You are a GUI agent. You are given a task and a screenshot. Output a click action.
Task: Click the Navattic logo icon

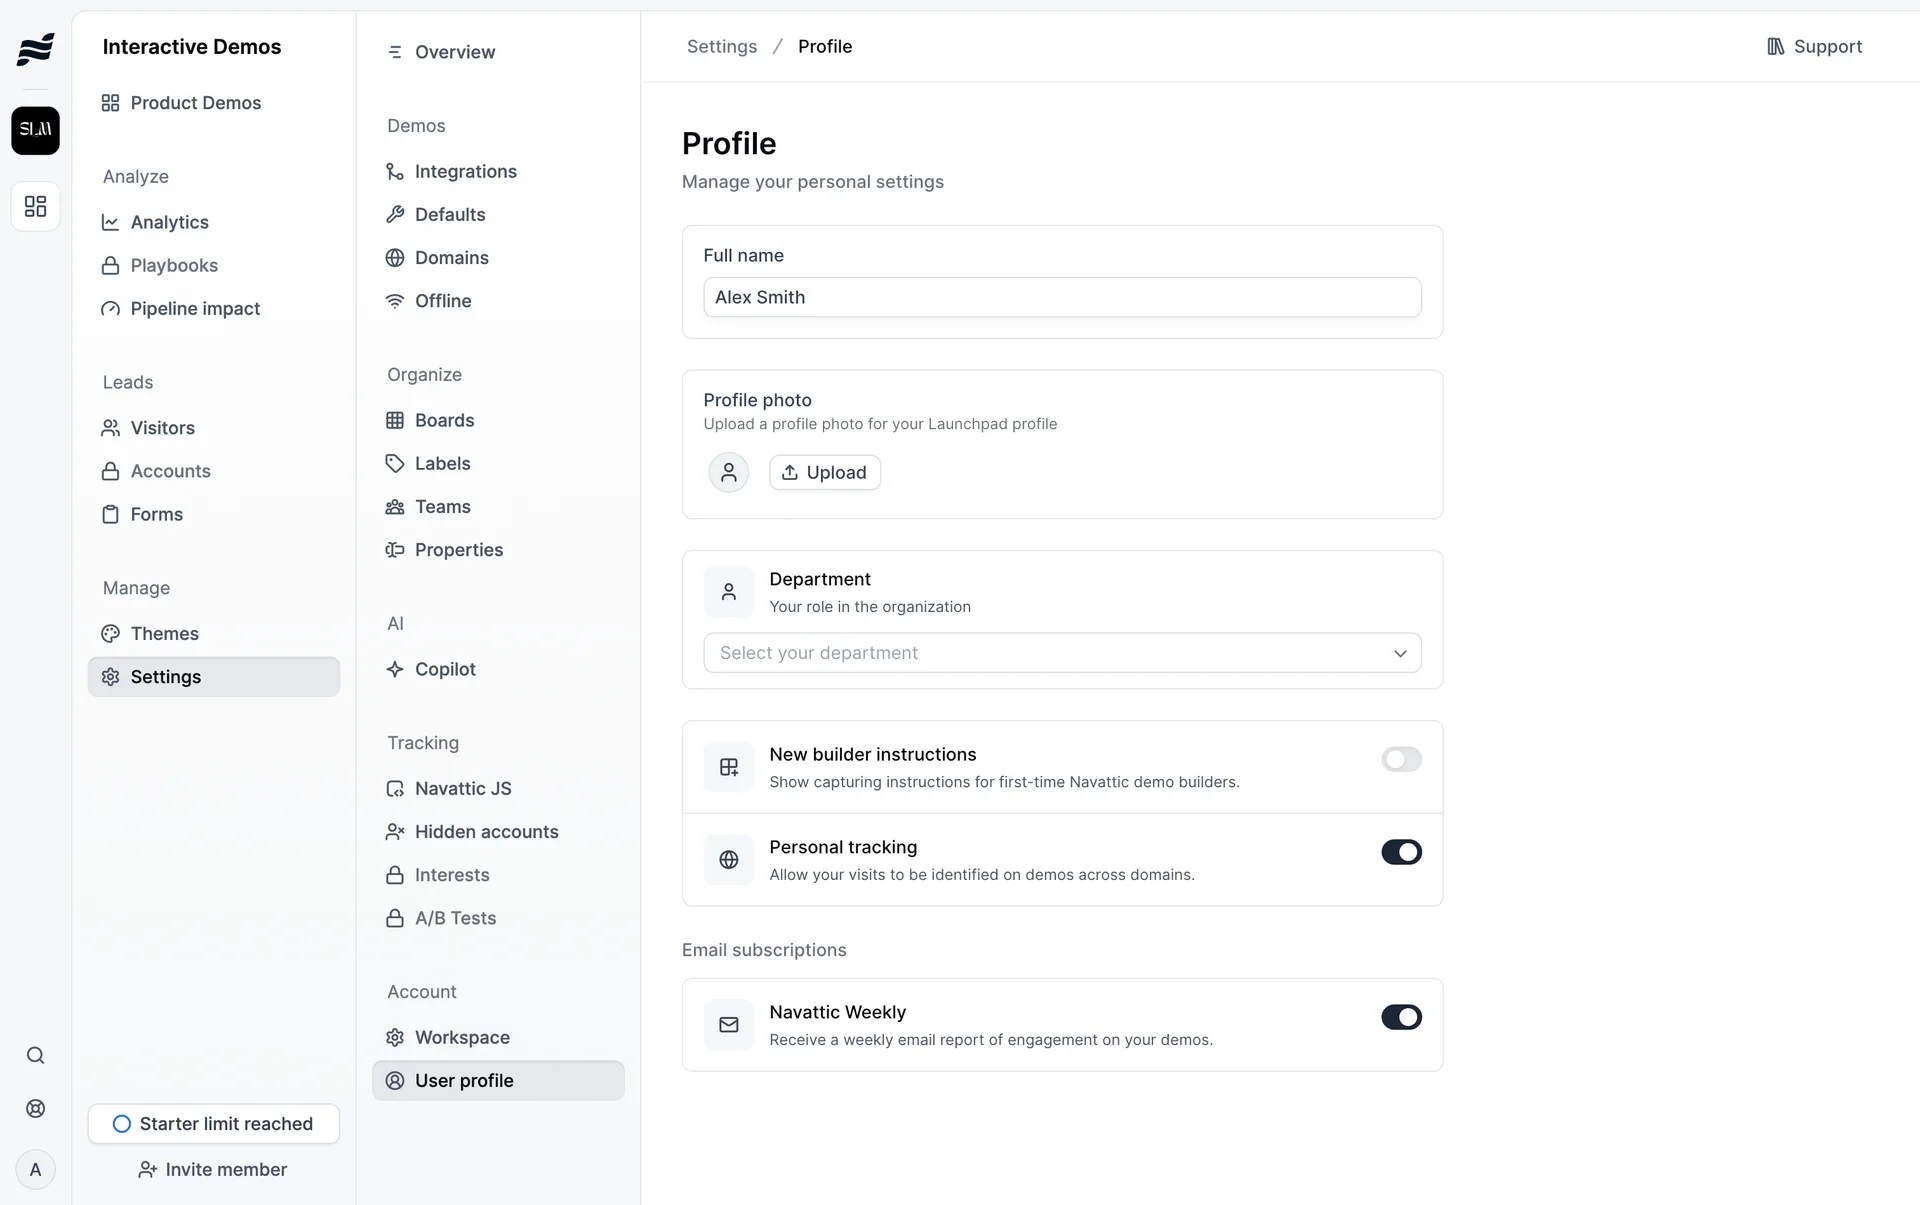pos(35,48)
